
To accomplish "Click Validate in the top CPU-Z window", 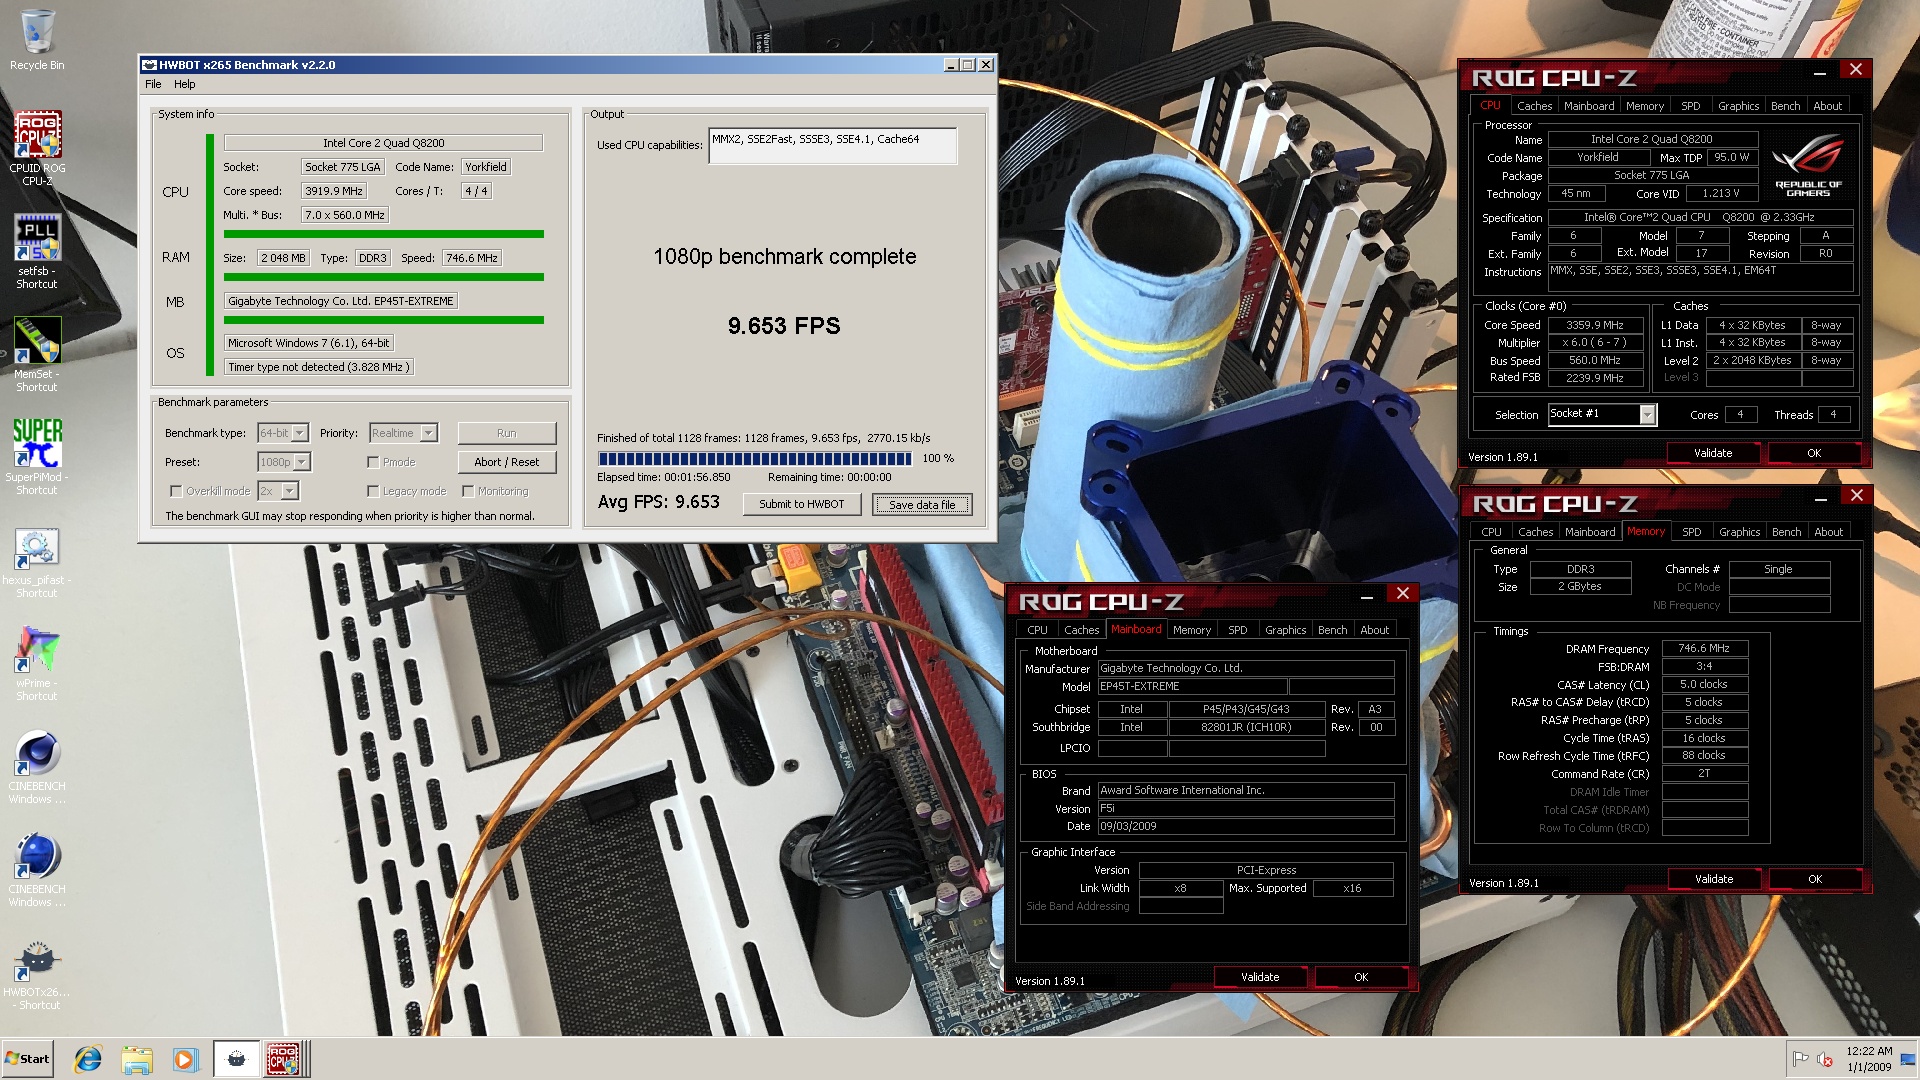I will [x=1713, y=453].
